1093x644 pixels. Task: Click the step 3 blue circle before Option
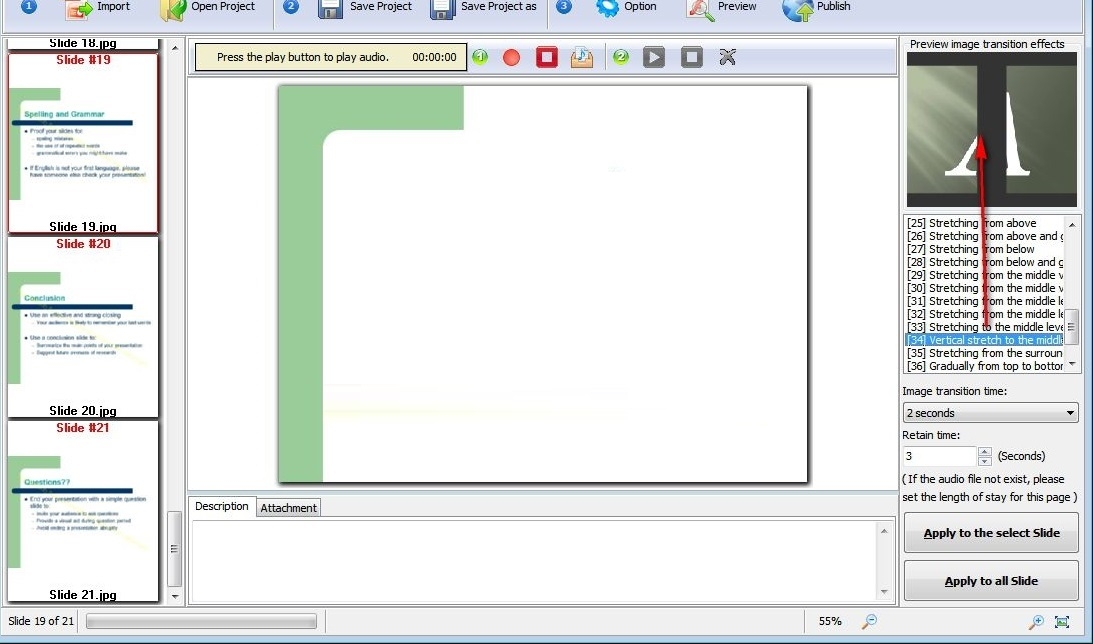(x=564, y=7)
